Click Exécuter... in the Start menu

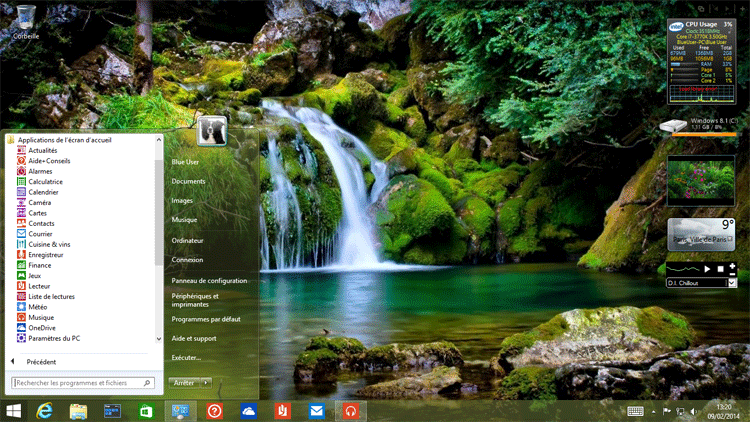tap(186, 357)
